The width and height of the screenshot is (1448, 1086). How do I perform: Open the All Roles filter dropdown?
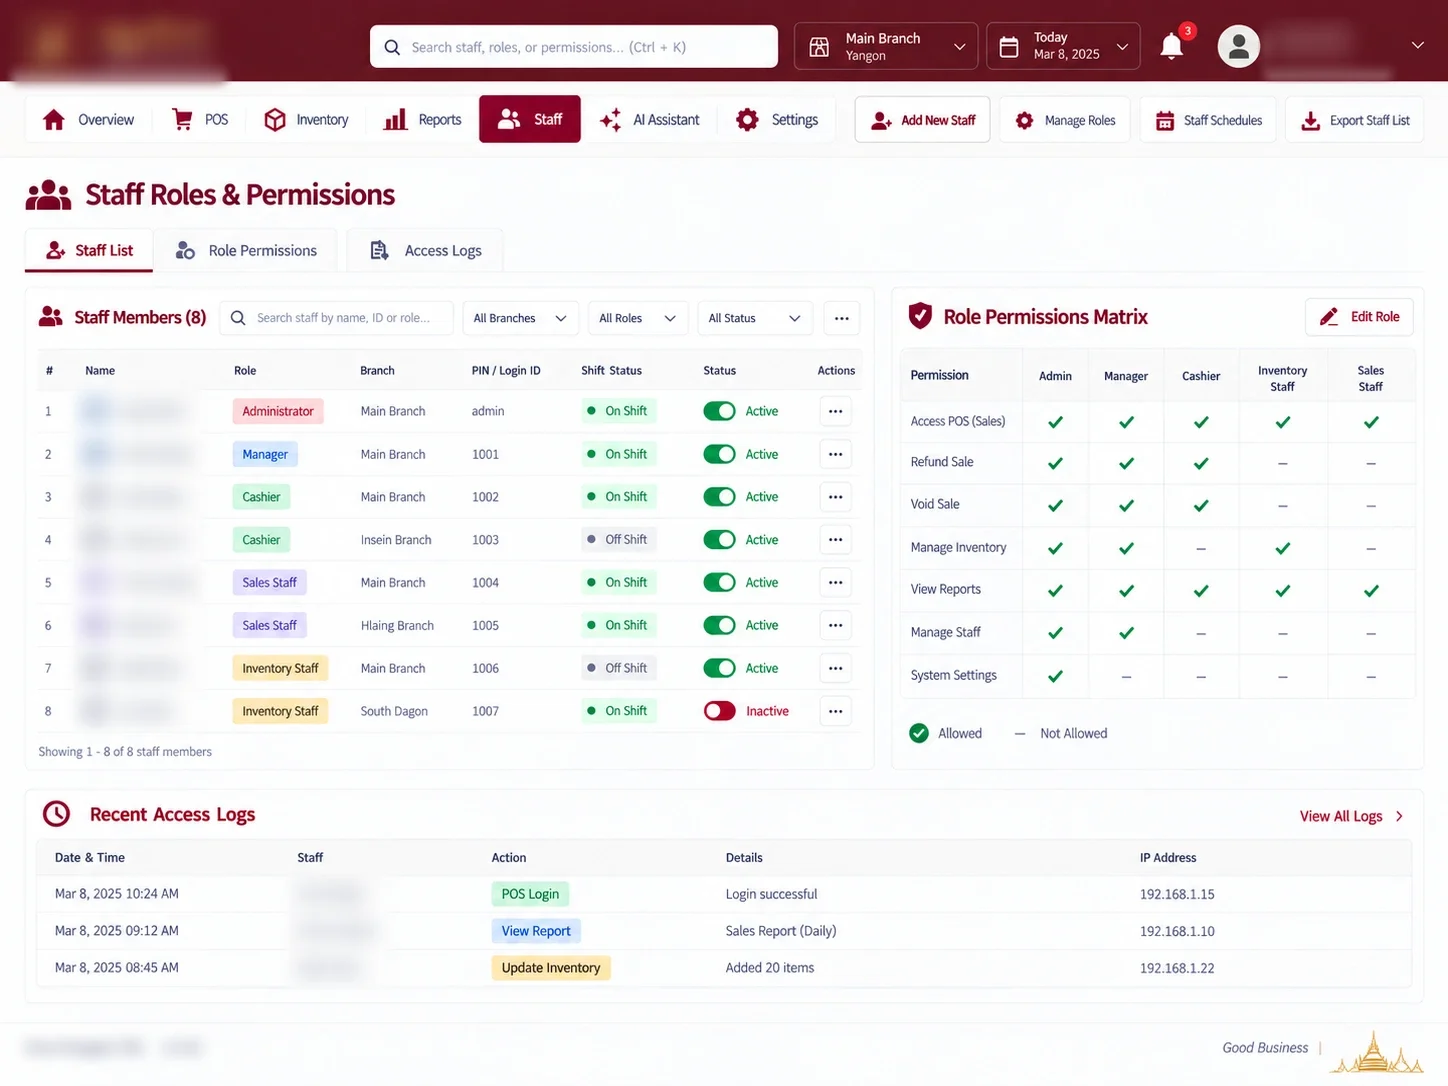638,318
